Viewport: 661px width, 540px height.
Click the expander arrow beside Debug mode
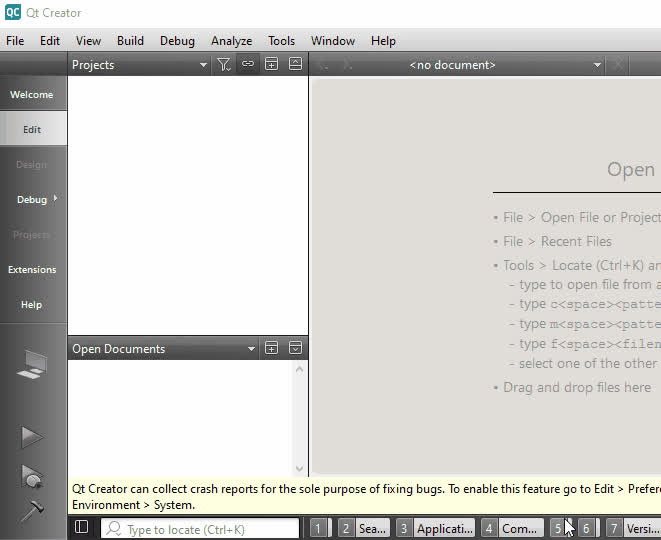55,198
